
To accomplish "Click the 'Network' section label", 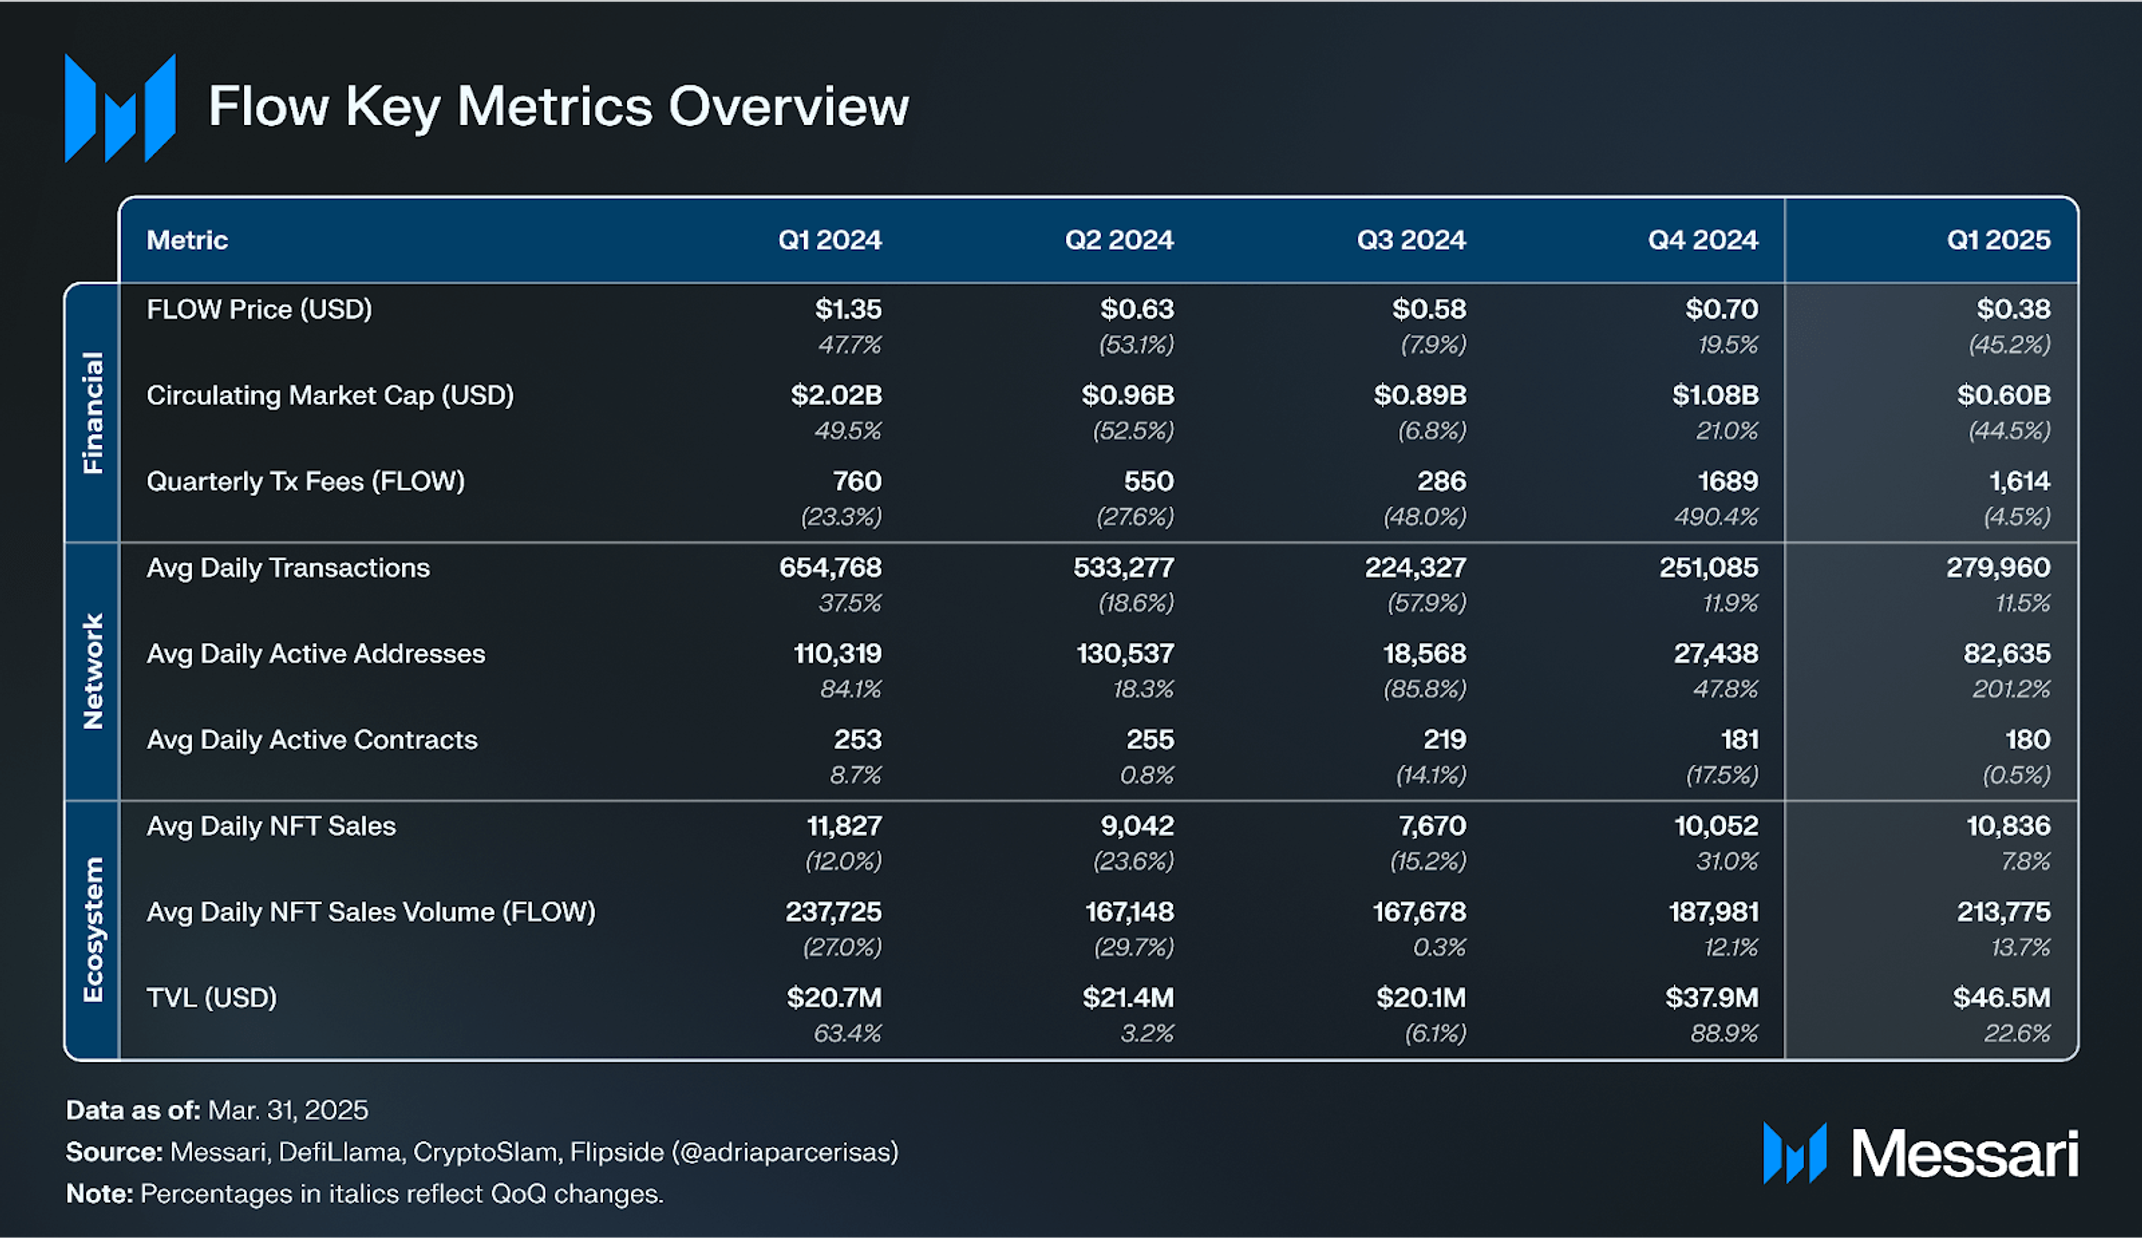I will tap(93, 671).
